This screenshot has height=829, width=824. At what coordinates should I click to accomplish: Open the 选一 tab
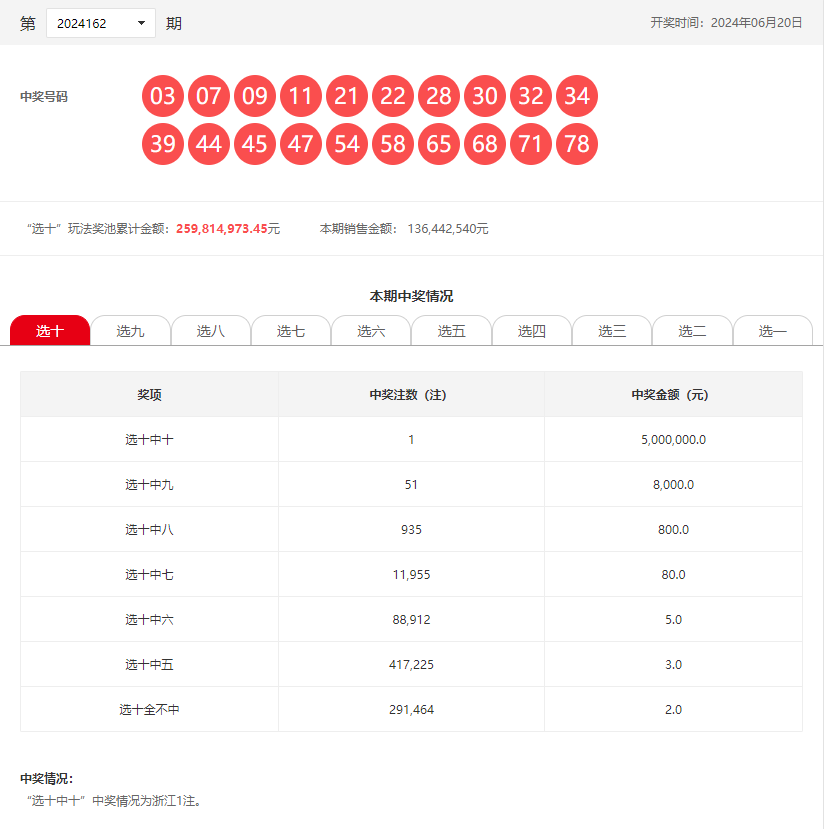point(772,331)
